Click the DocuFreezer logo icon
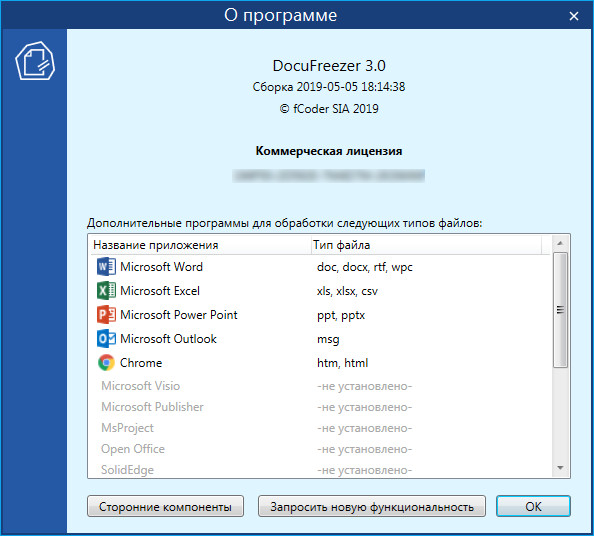The height and width of the screenshot is (536, 594). tap(35, 61)
